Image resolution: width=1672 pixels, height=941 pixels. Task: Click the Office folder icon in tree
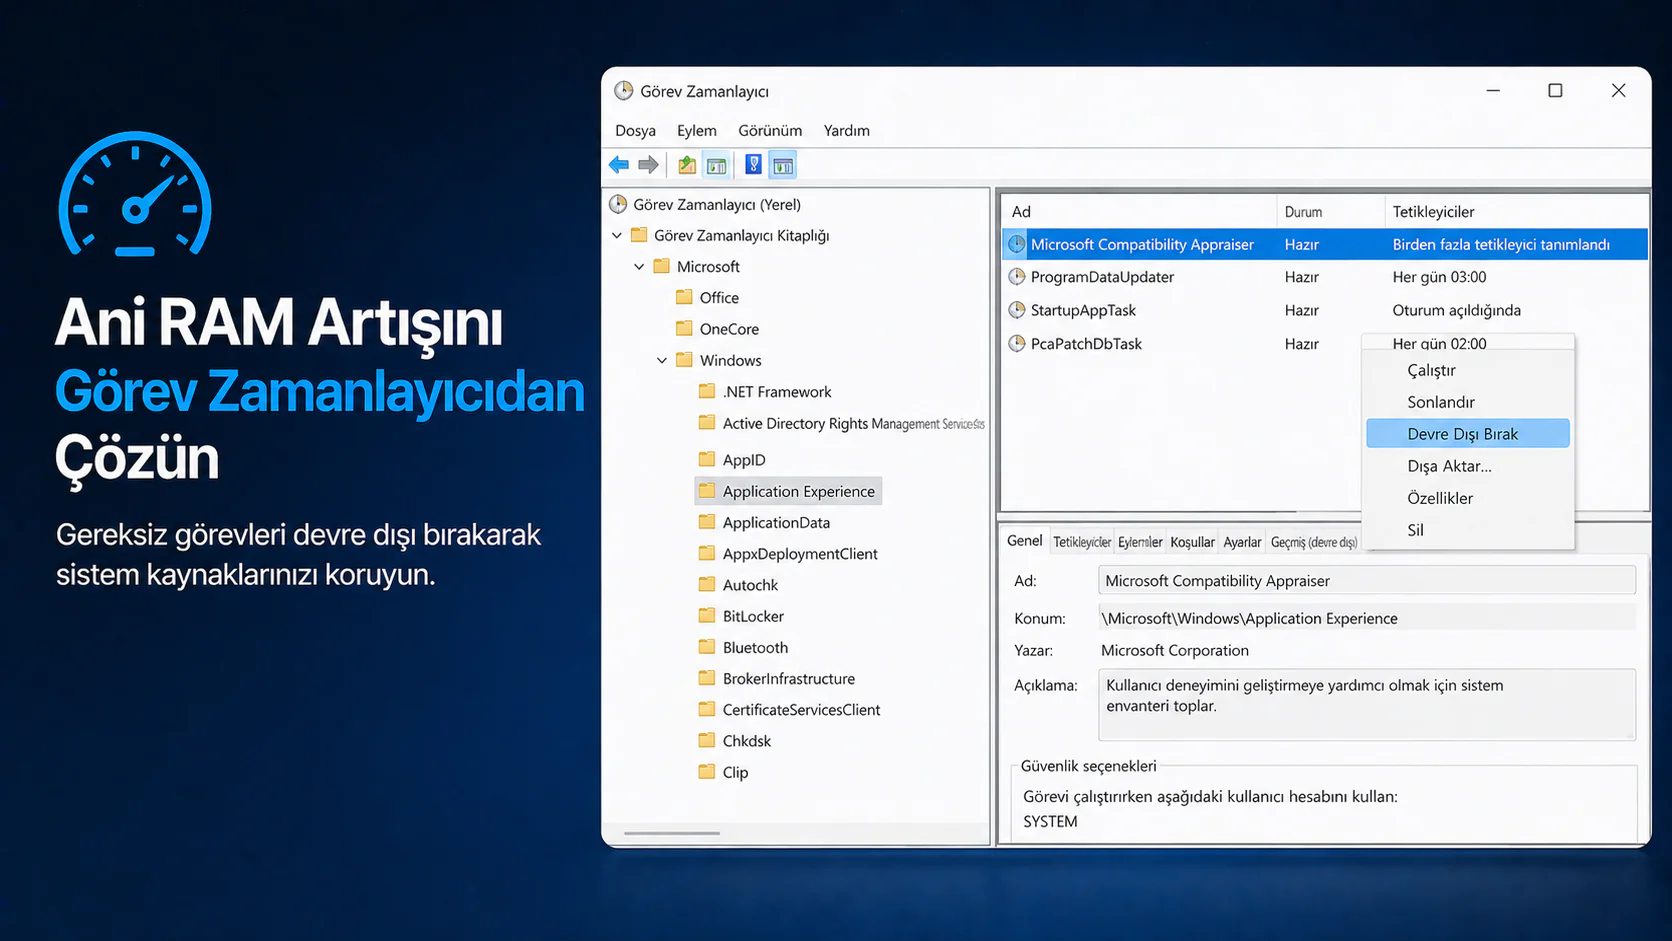[684, 297]
